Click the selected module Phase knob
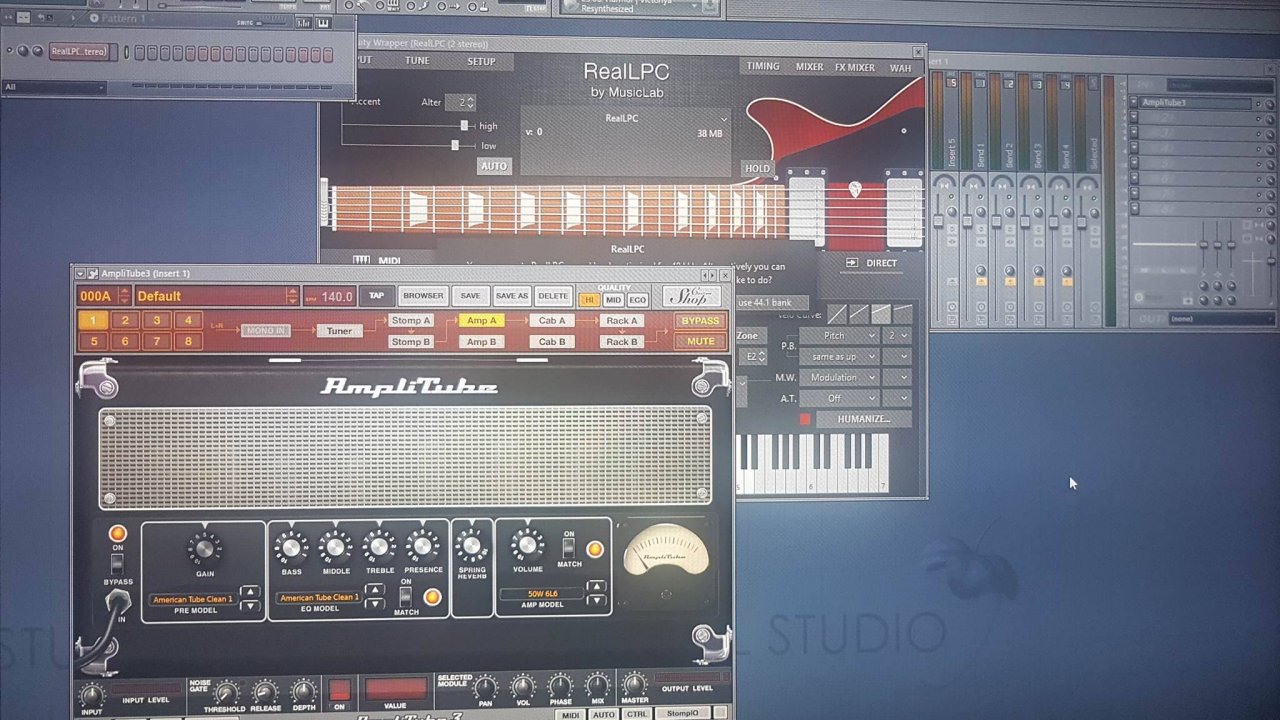Viewport: 1280px width, 720px height. click(x=560, y=687)
